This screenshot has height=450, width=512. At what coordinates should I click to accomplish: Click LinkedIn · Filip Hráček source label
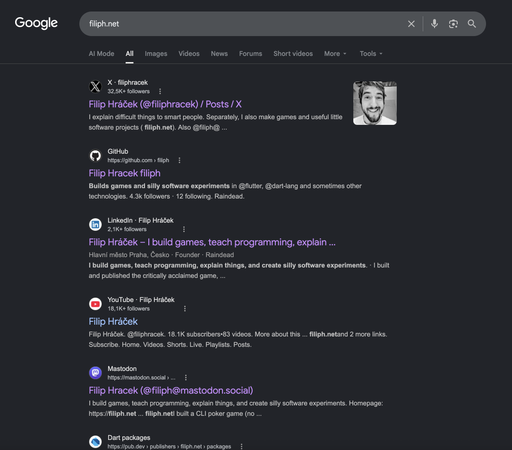(140, 220)
